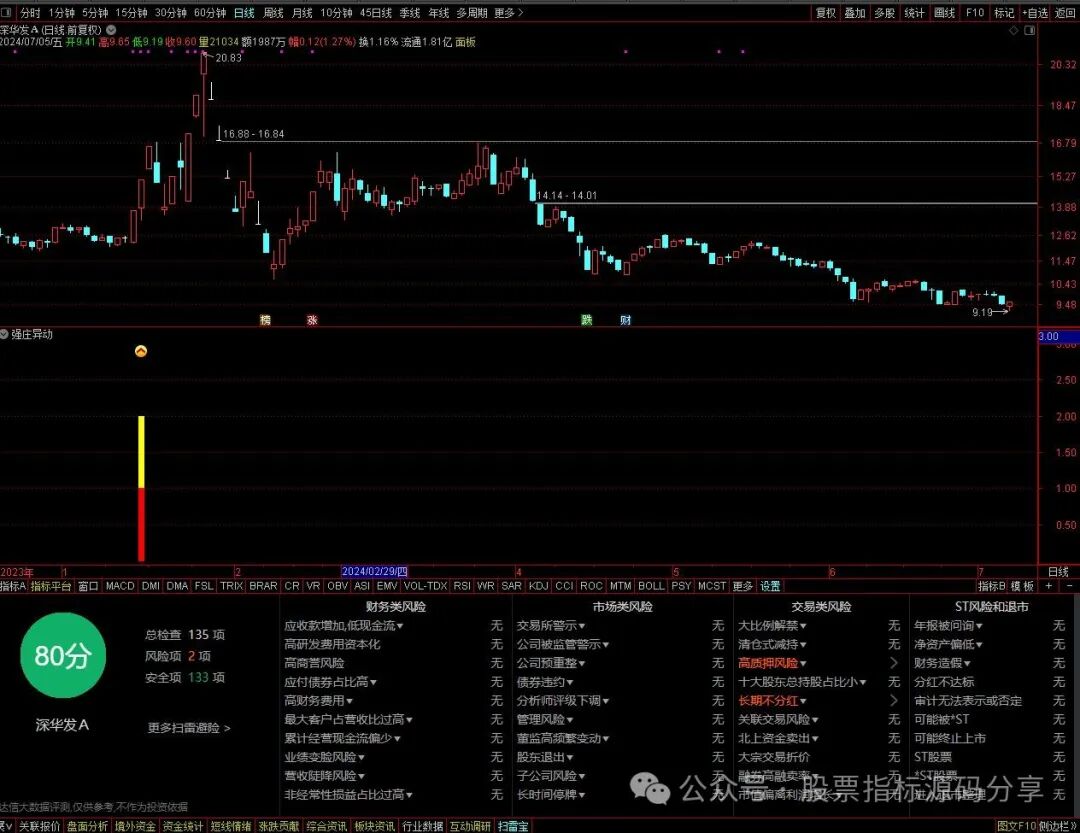The width and height of the screenshot is (1080, 833).
Task: Switch to 60分钟 timeframe
Action: click(x=210, y=12)
